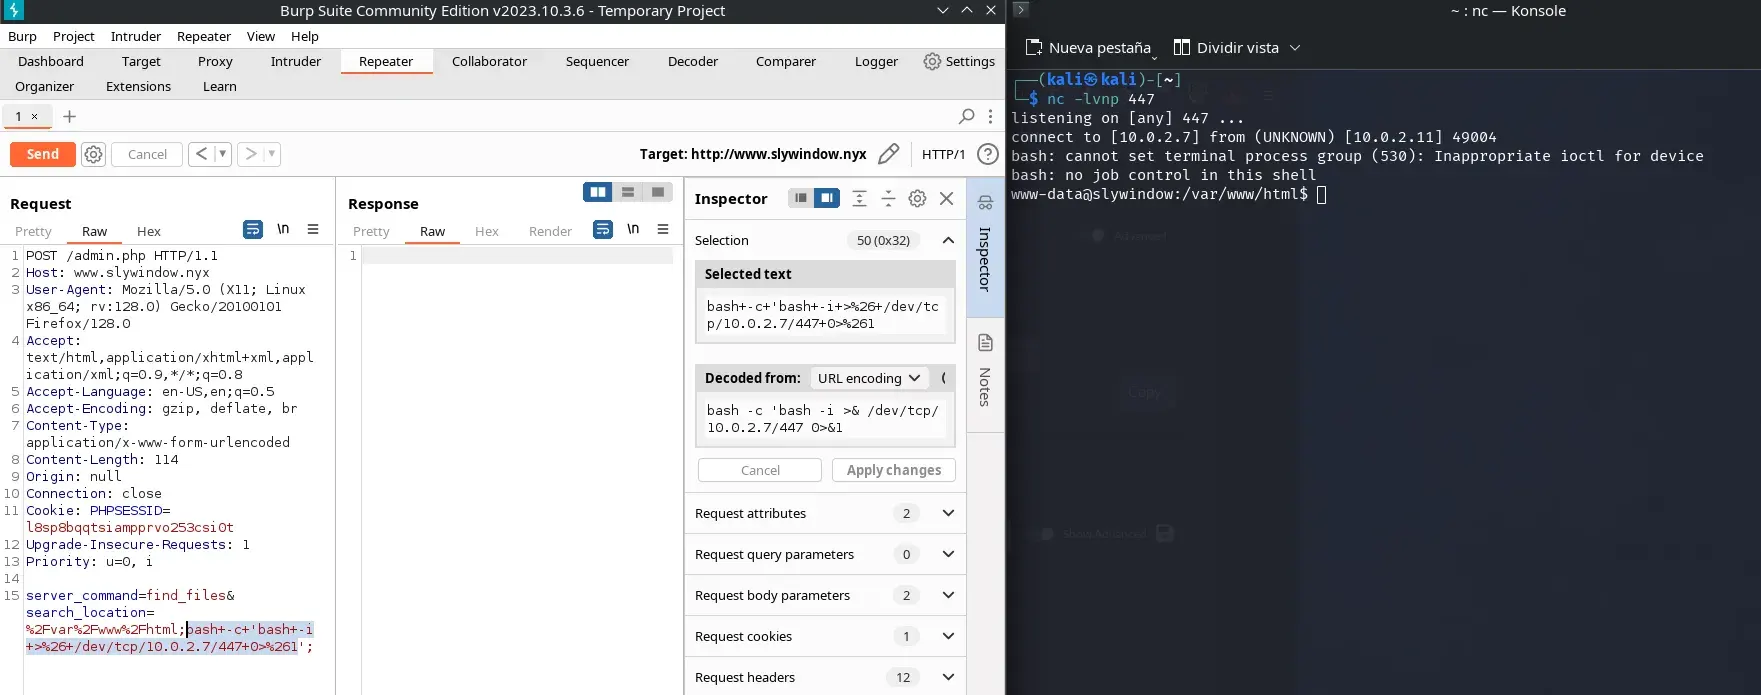
Task: Click in the Inspector Selected text field
Action: (825, 315)
